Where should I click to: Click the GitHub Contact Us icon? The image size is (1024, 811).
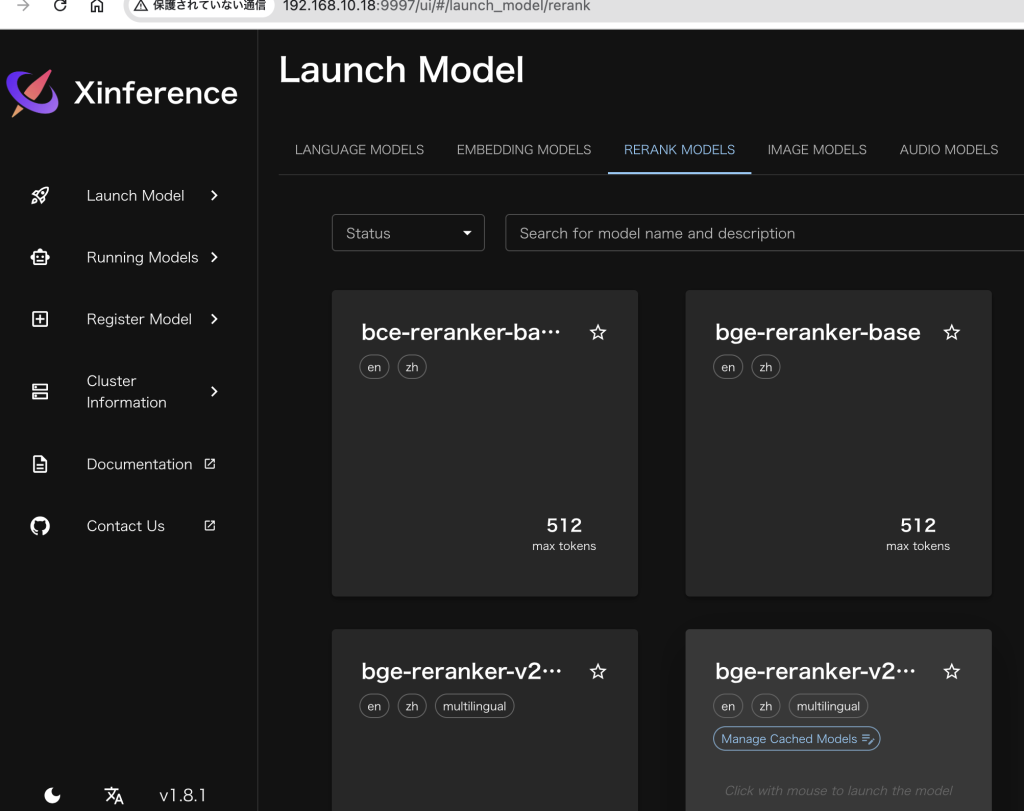point(40,526)
